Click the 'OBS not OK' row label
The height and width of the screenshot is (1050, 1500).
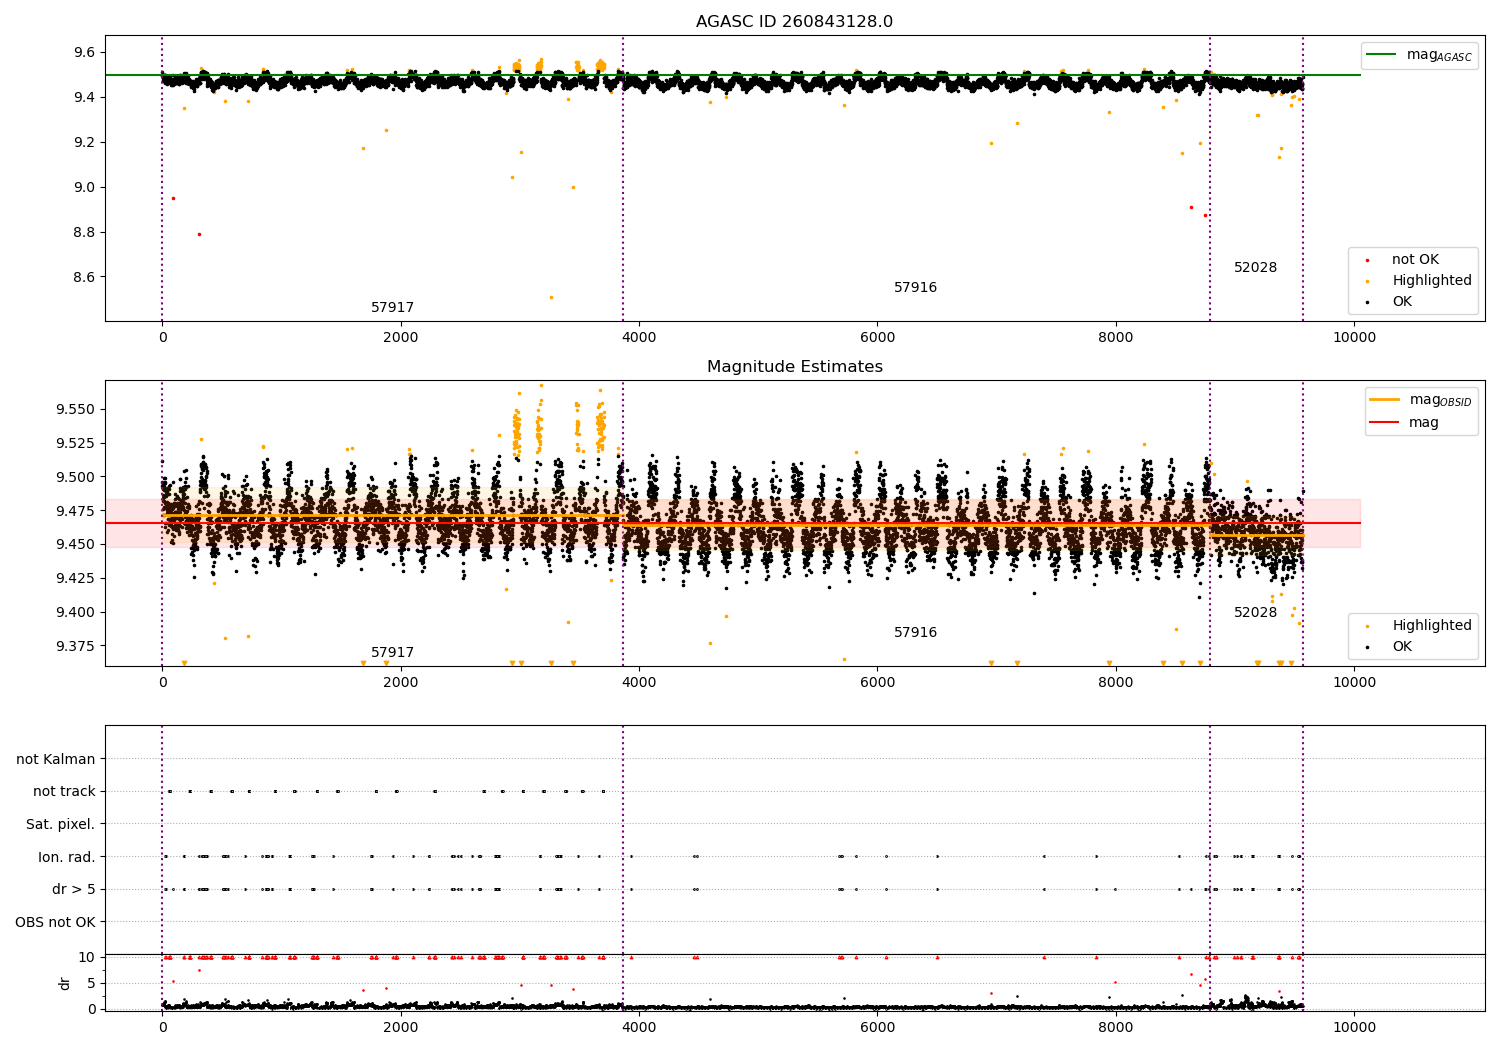[56, 922]
